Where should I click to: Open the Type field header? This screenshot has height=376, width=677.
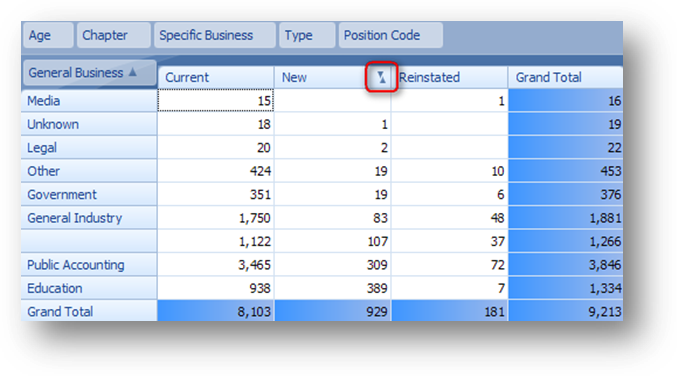point(307,35)
